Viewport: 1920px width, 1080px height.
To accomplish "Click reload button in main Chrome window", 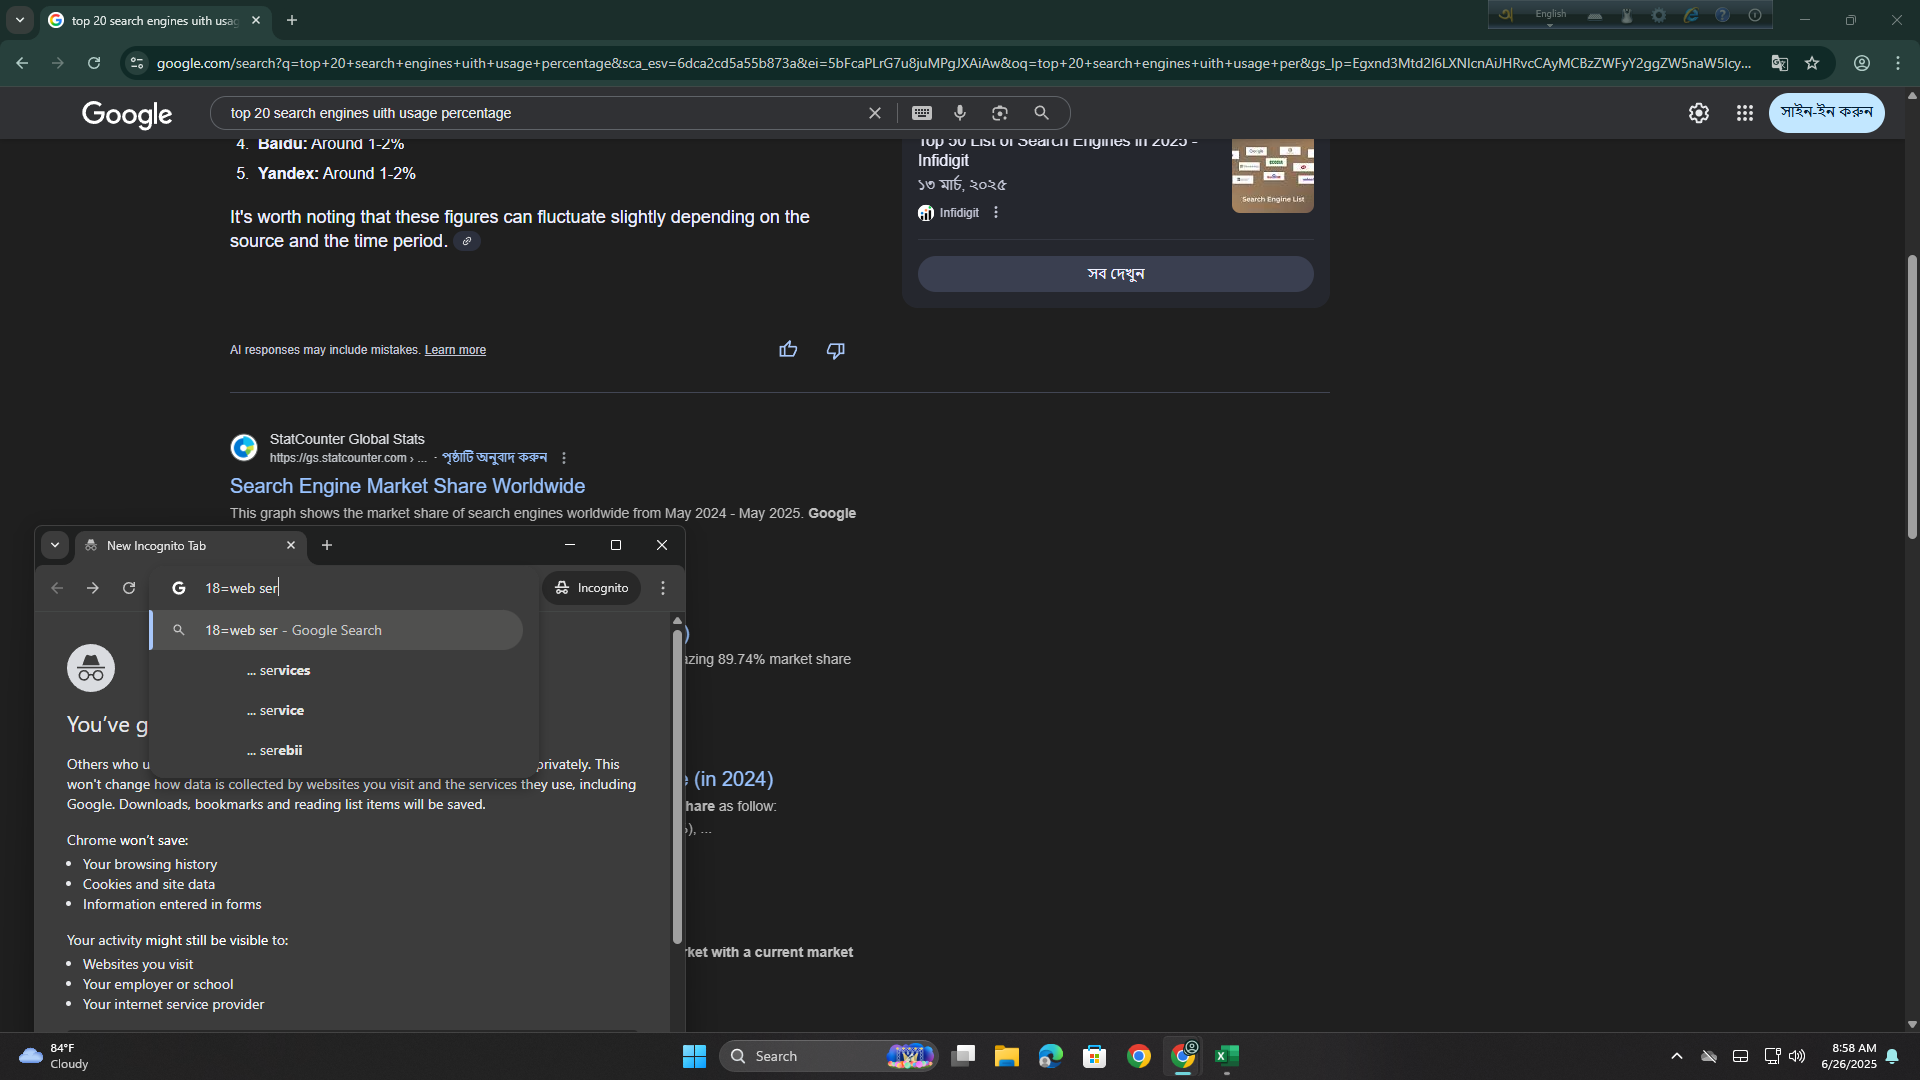I will pyautogui.click(x=94, y=63).
